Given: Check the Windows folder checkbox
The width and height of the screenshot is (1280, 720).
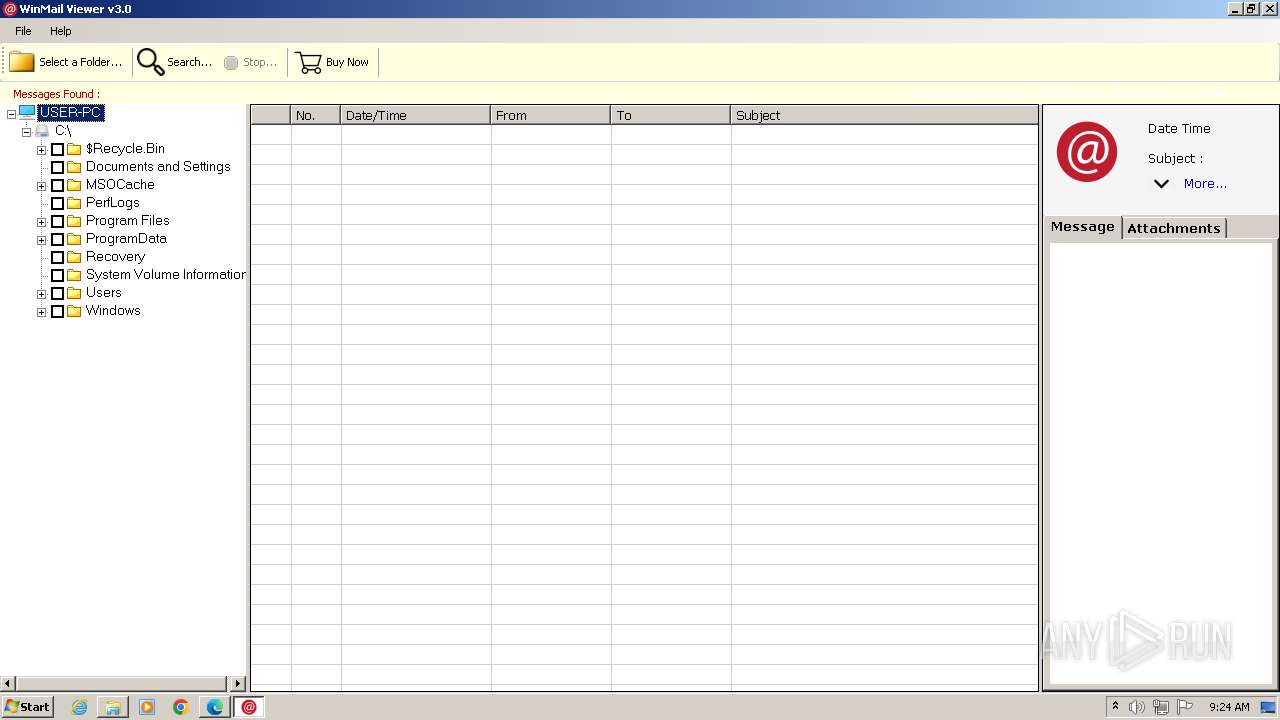Looking at the screenshot, I should pos(58,312).
